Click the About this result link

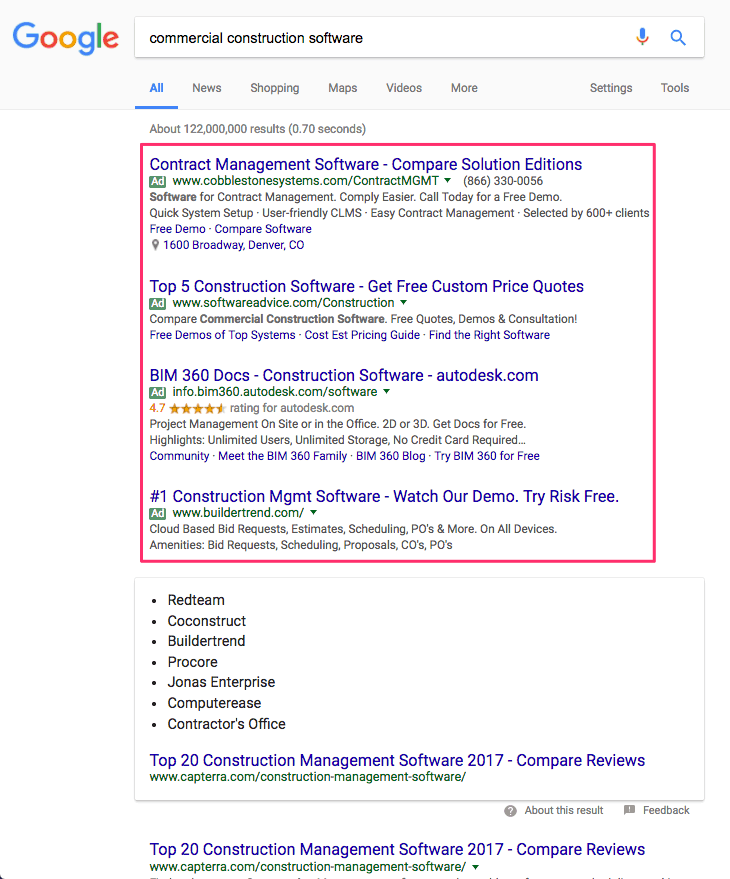coord(563,810)
